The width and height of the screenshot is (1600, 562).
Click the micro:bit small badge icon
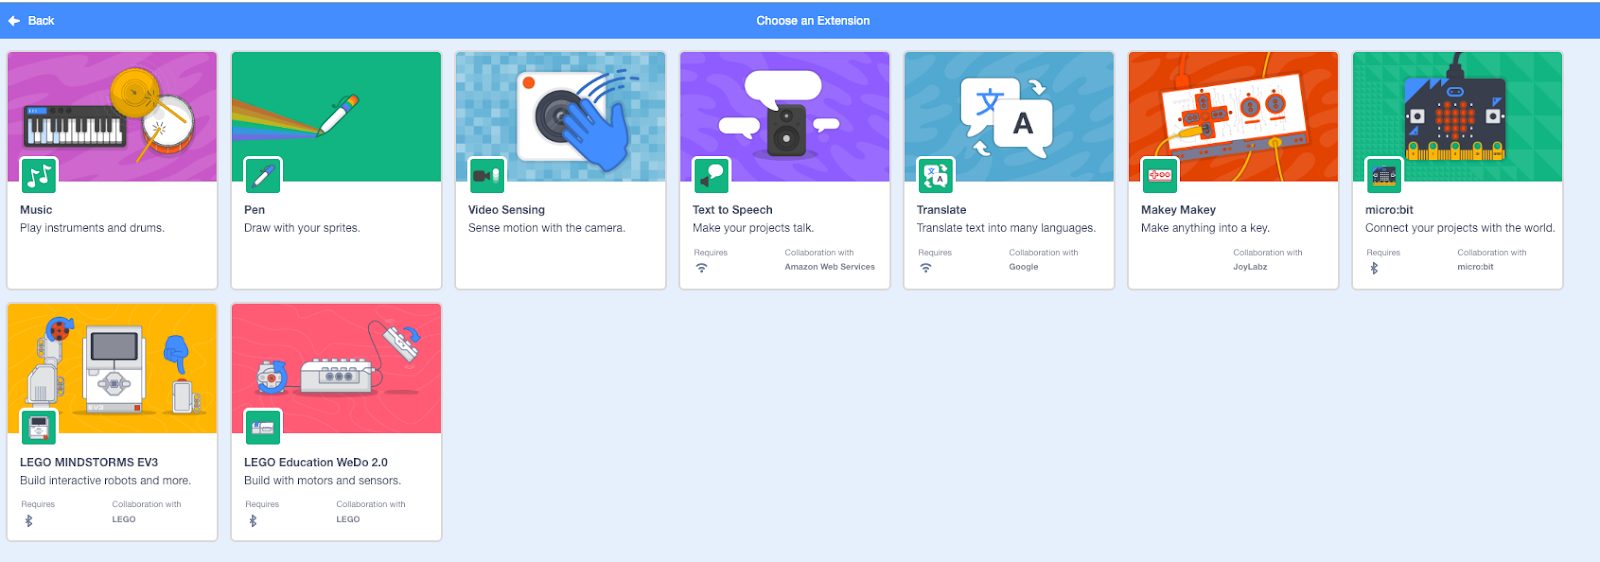tap(1384, 176)
